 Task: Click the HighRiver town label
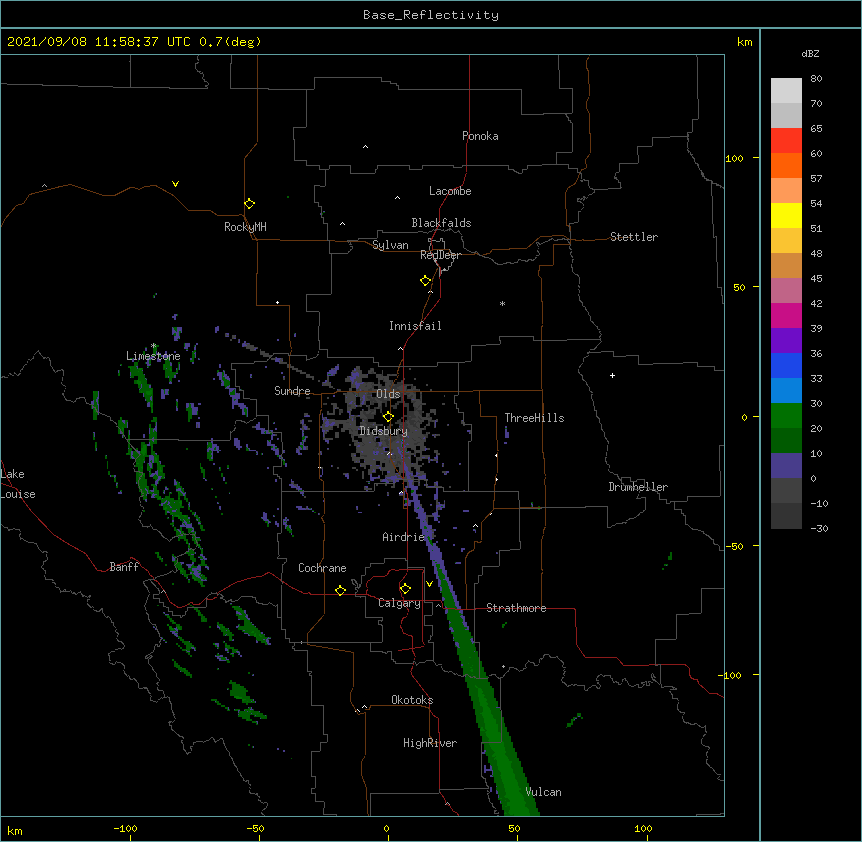click(x=430, y=743)
